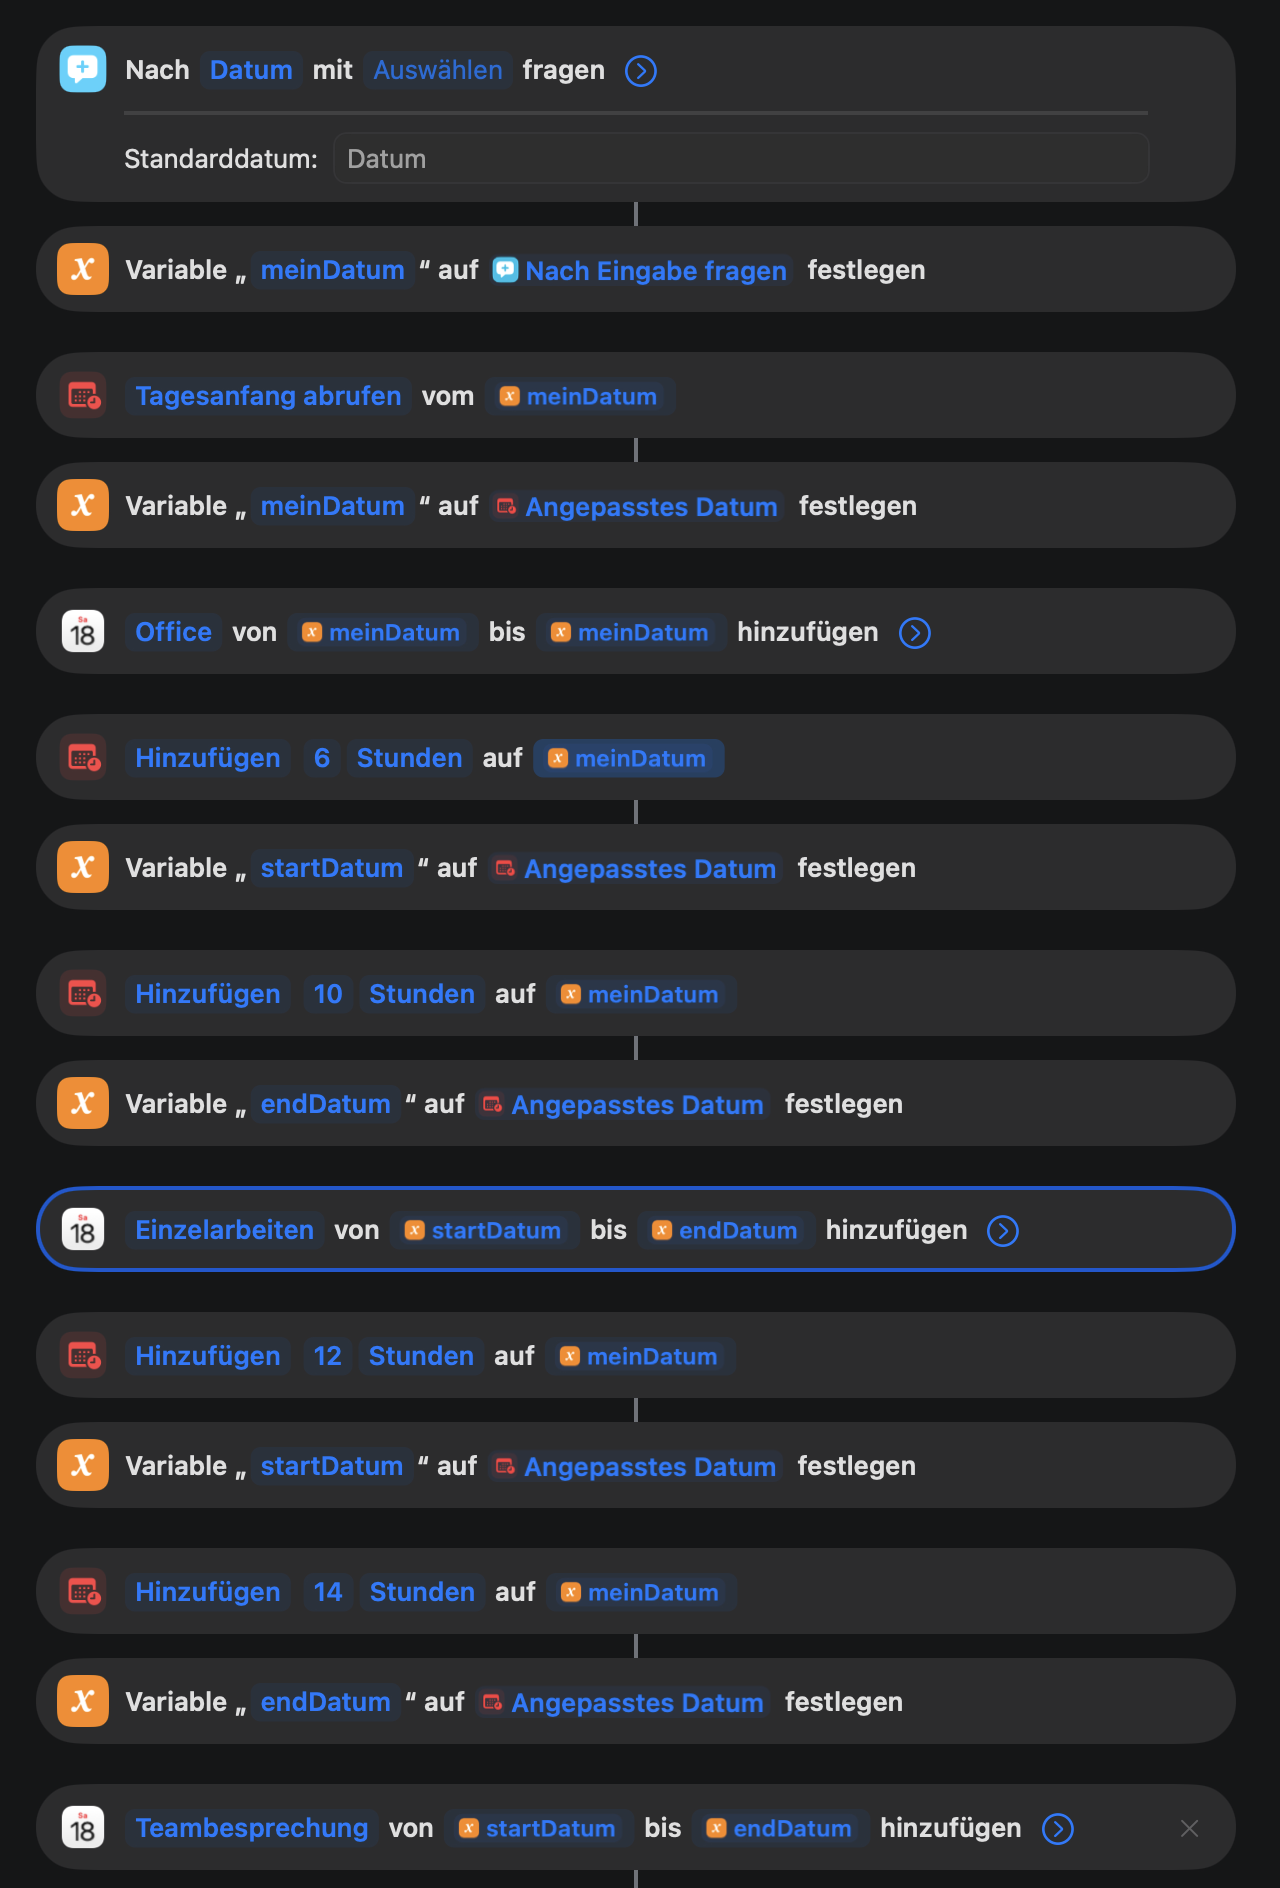Click the calendar icon on the Teambesprechung action
Image resolution: width=1280 pixels, height=1888 pixels.
(x=83, y=1828)
